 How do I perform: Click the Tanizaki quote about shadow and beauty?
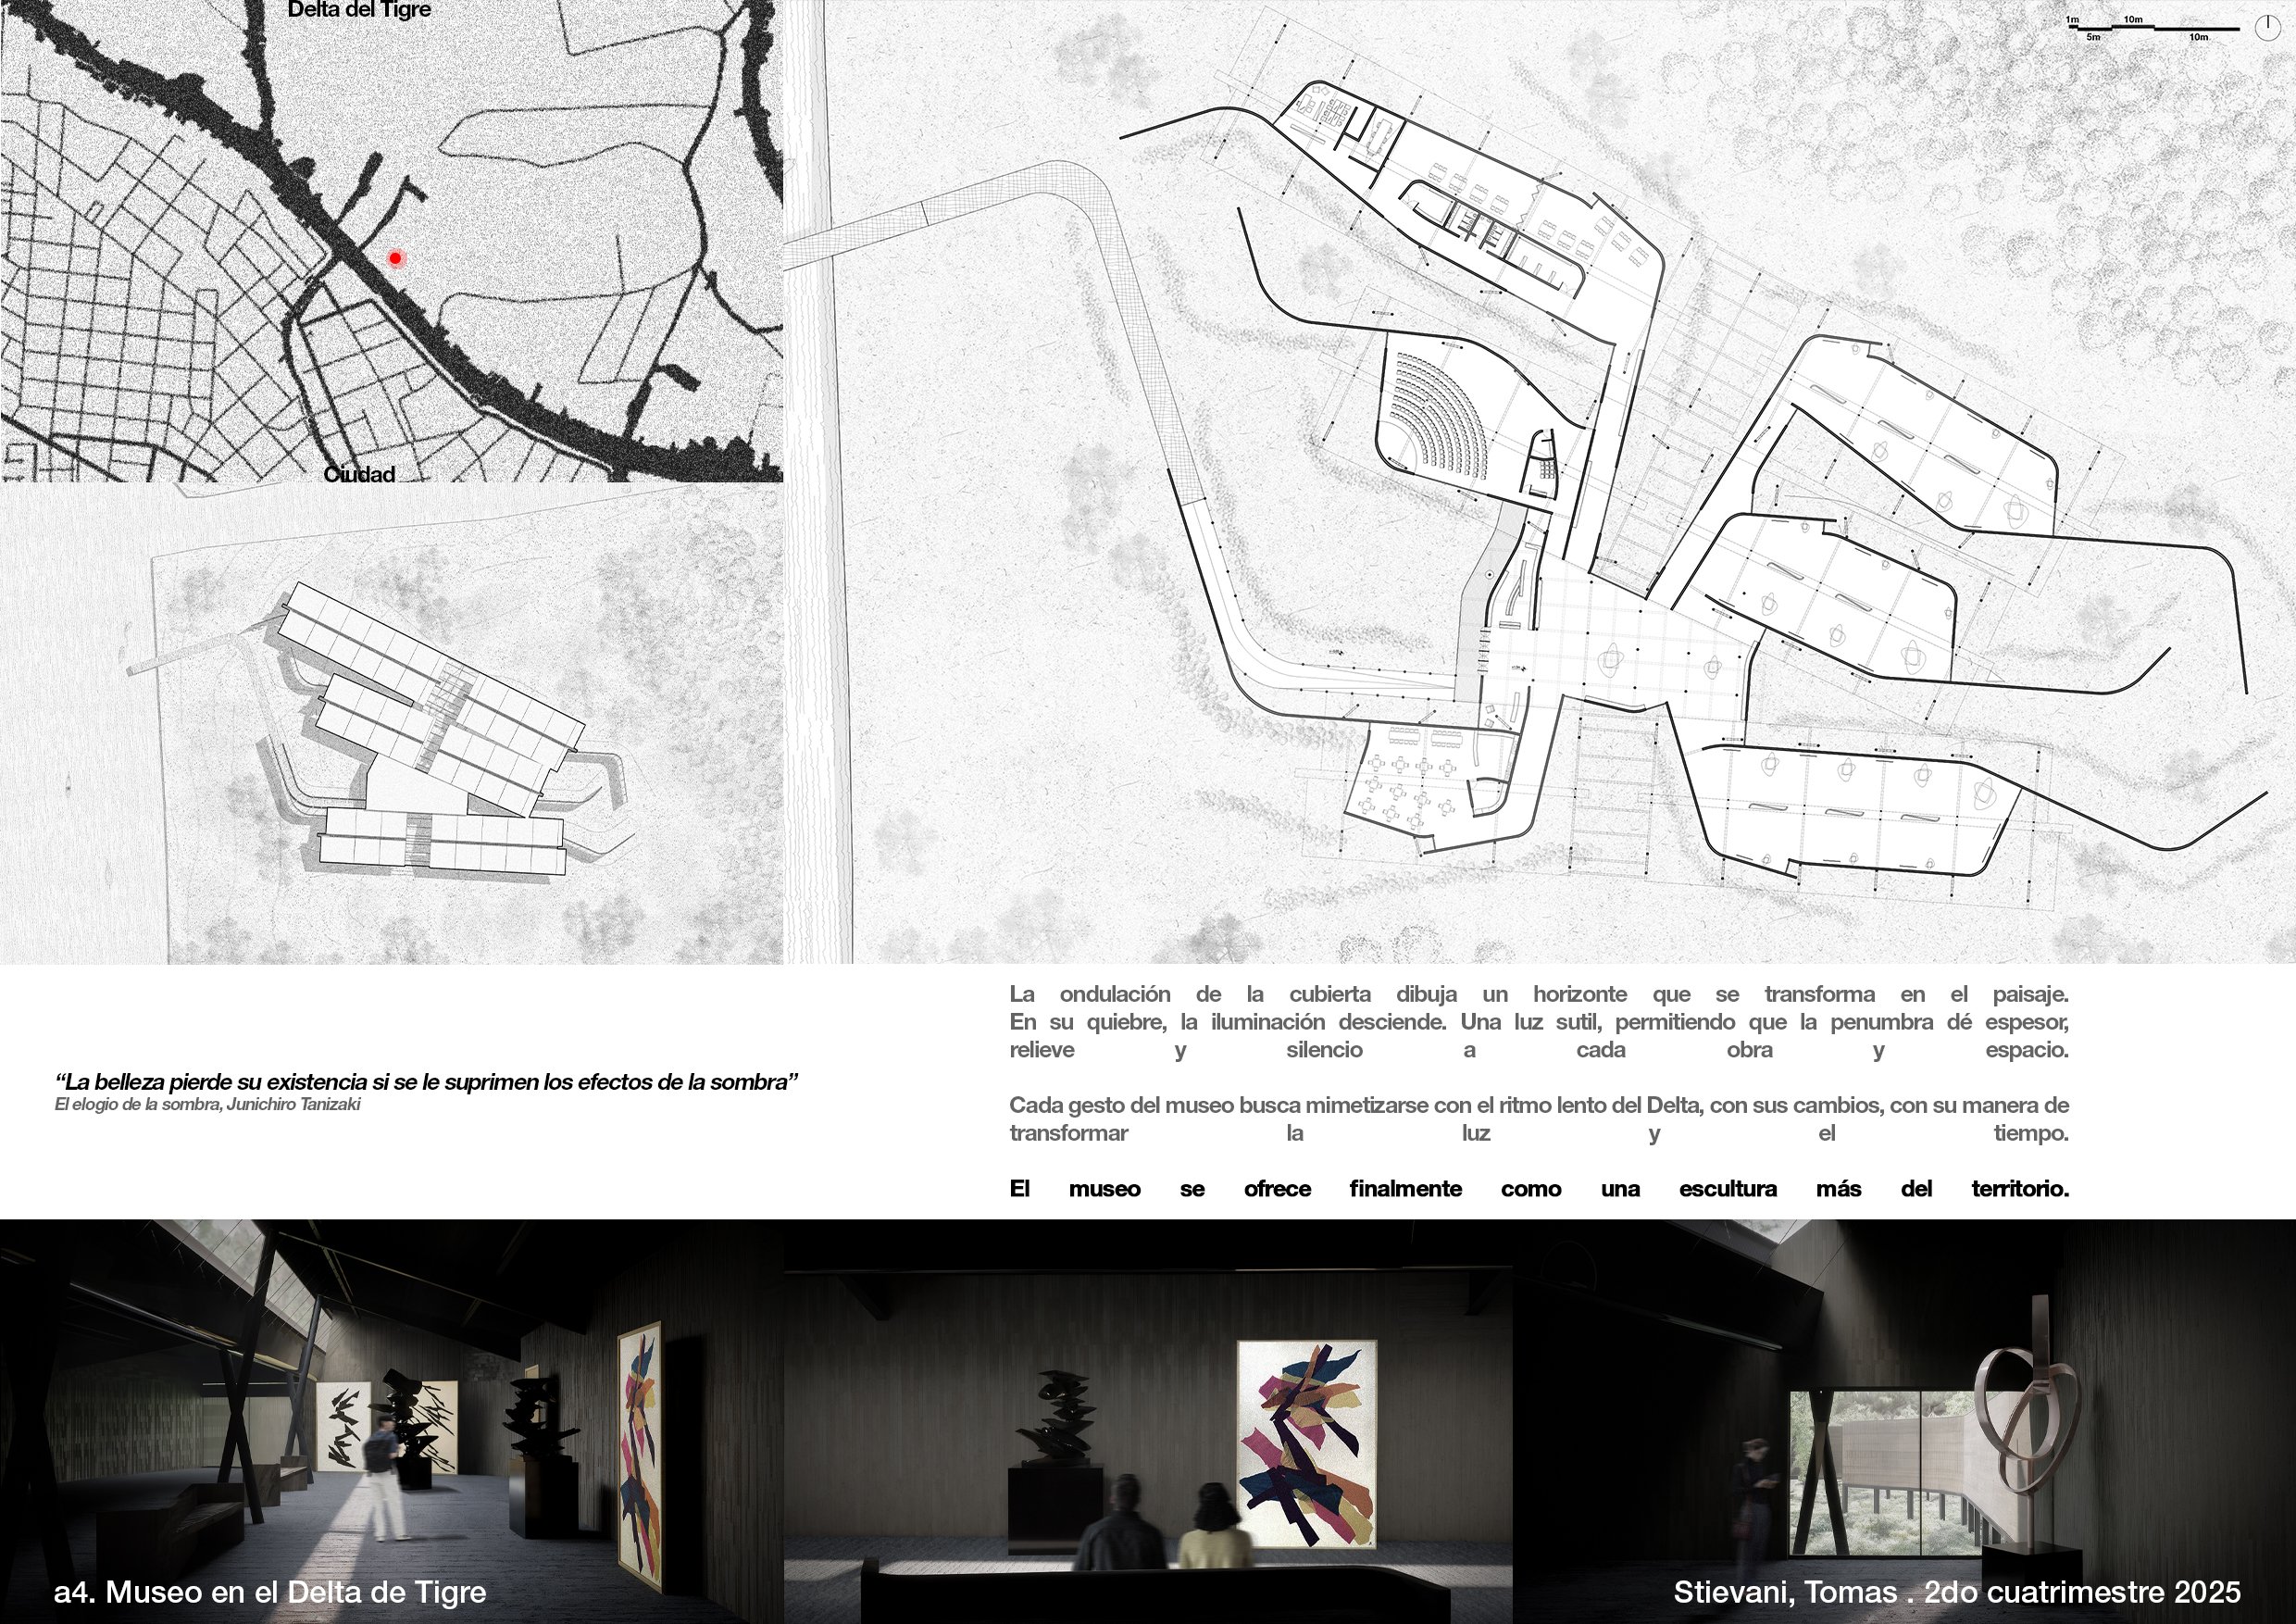(426, 1082)
